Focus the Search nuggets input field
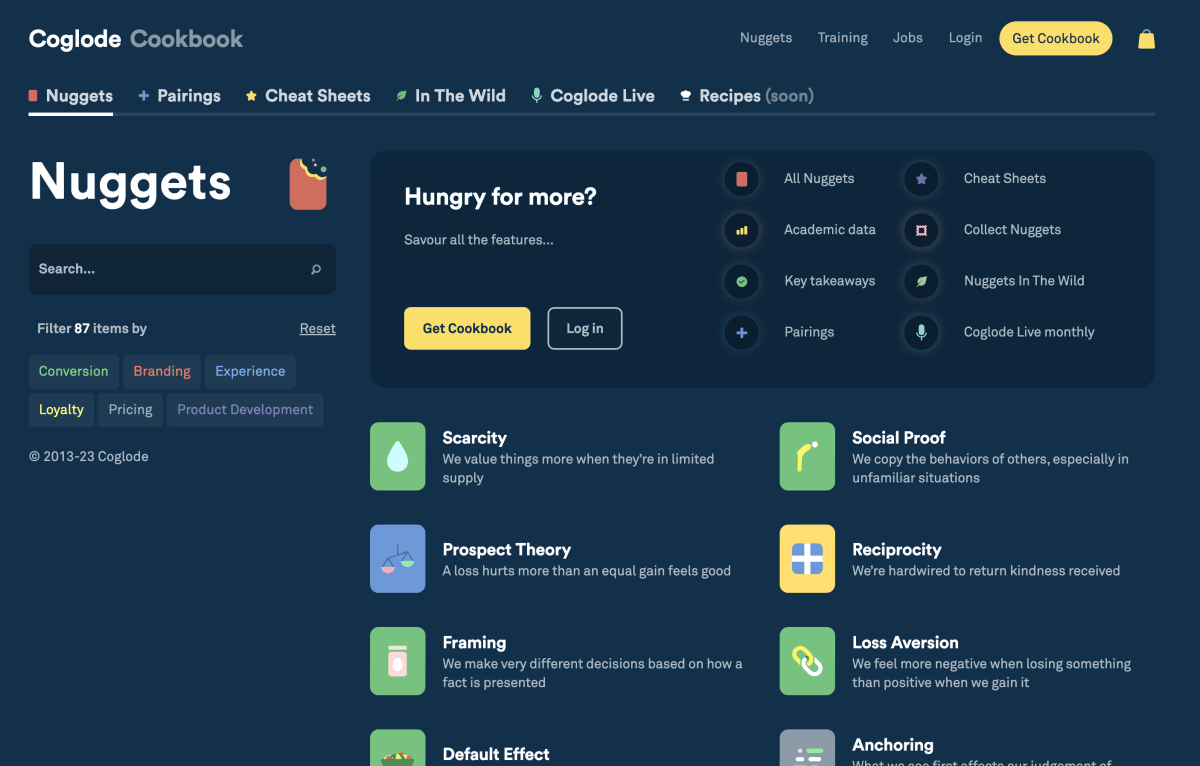 [182, 269]
